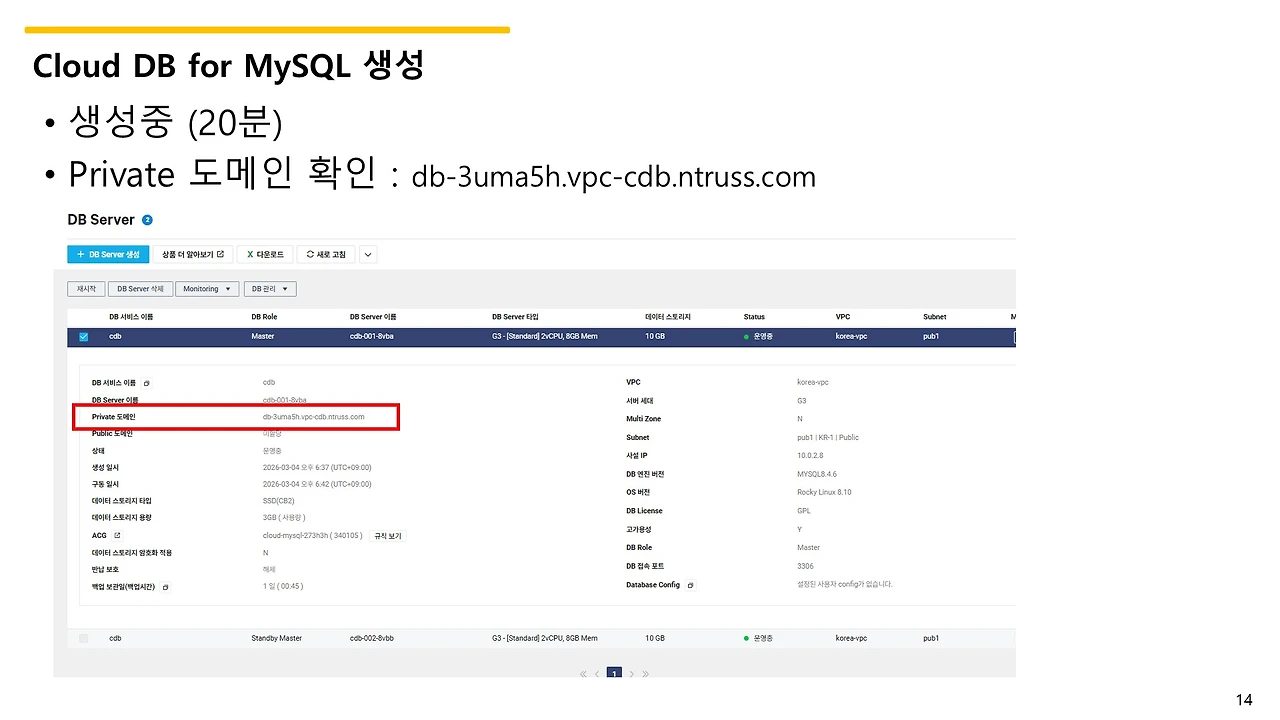Go to the last page using double-right arrows

pyautogui.click(x=646, y=674)
